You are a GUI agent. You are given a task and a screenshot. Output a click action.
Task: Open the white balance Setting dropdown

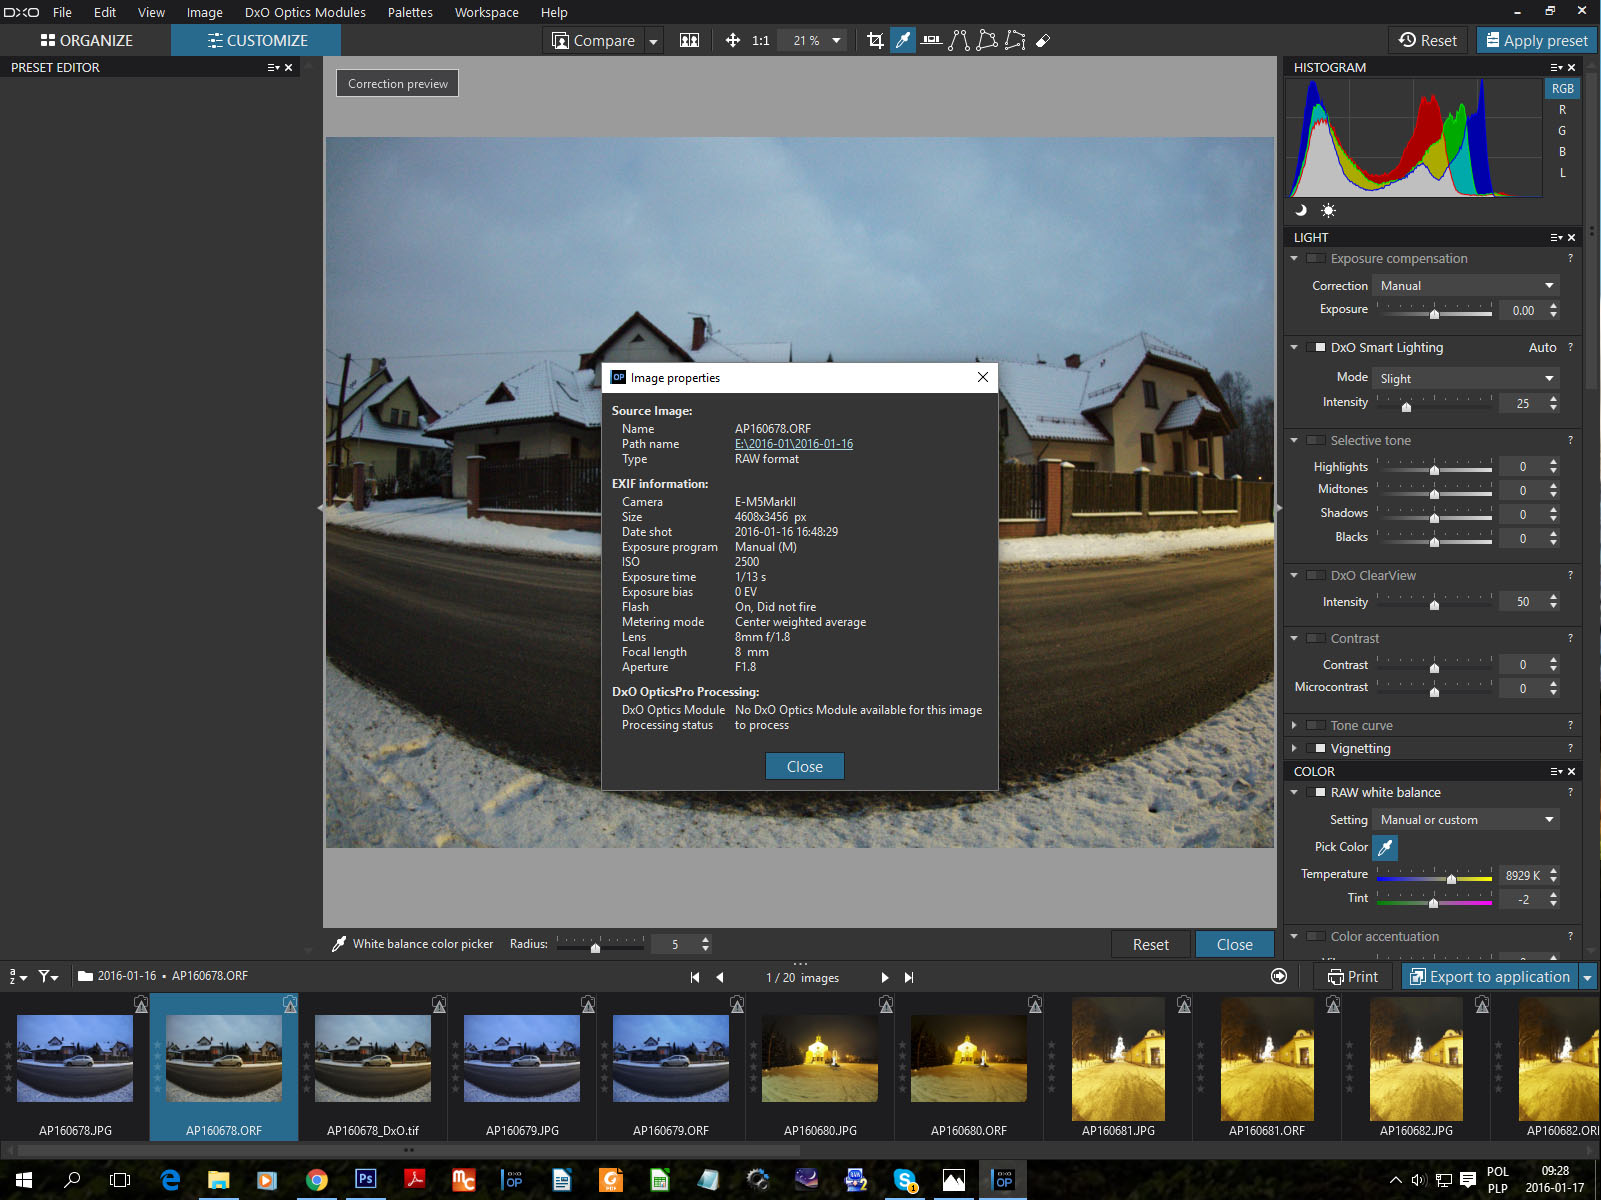click(1465, 820)
